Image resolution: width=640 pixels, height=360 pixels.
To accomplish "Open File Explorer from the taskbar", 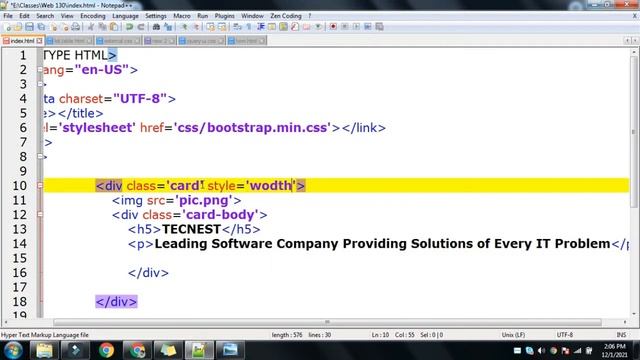I will [x=44, y=350].
